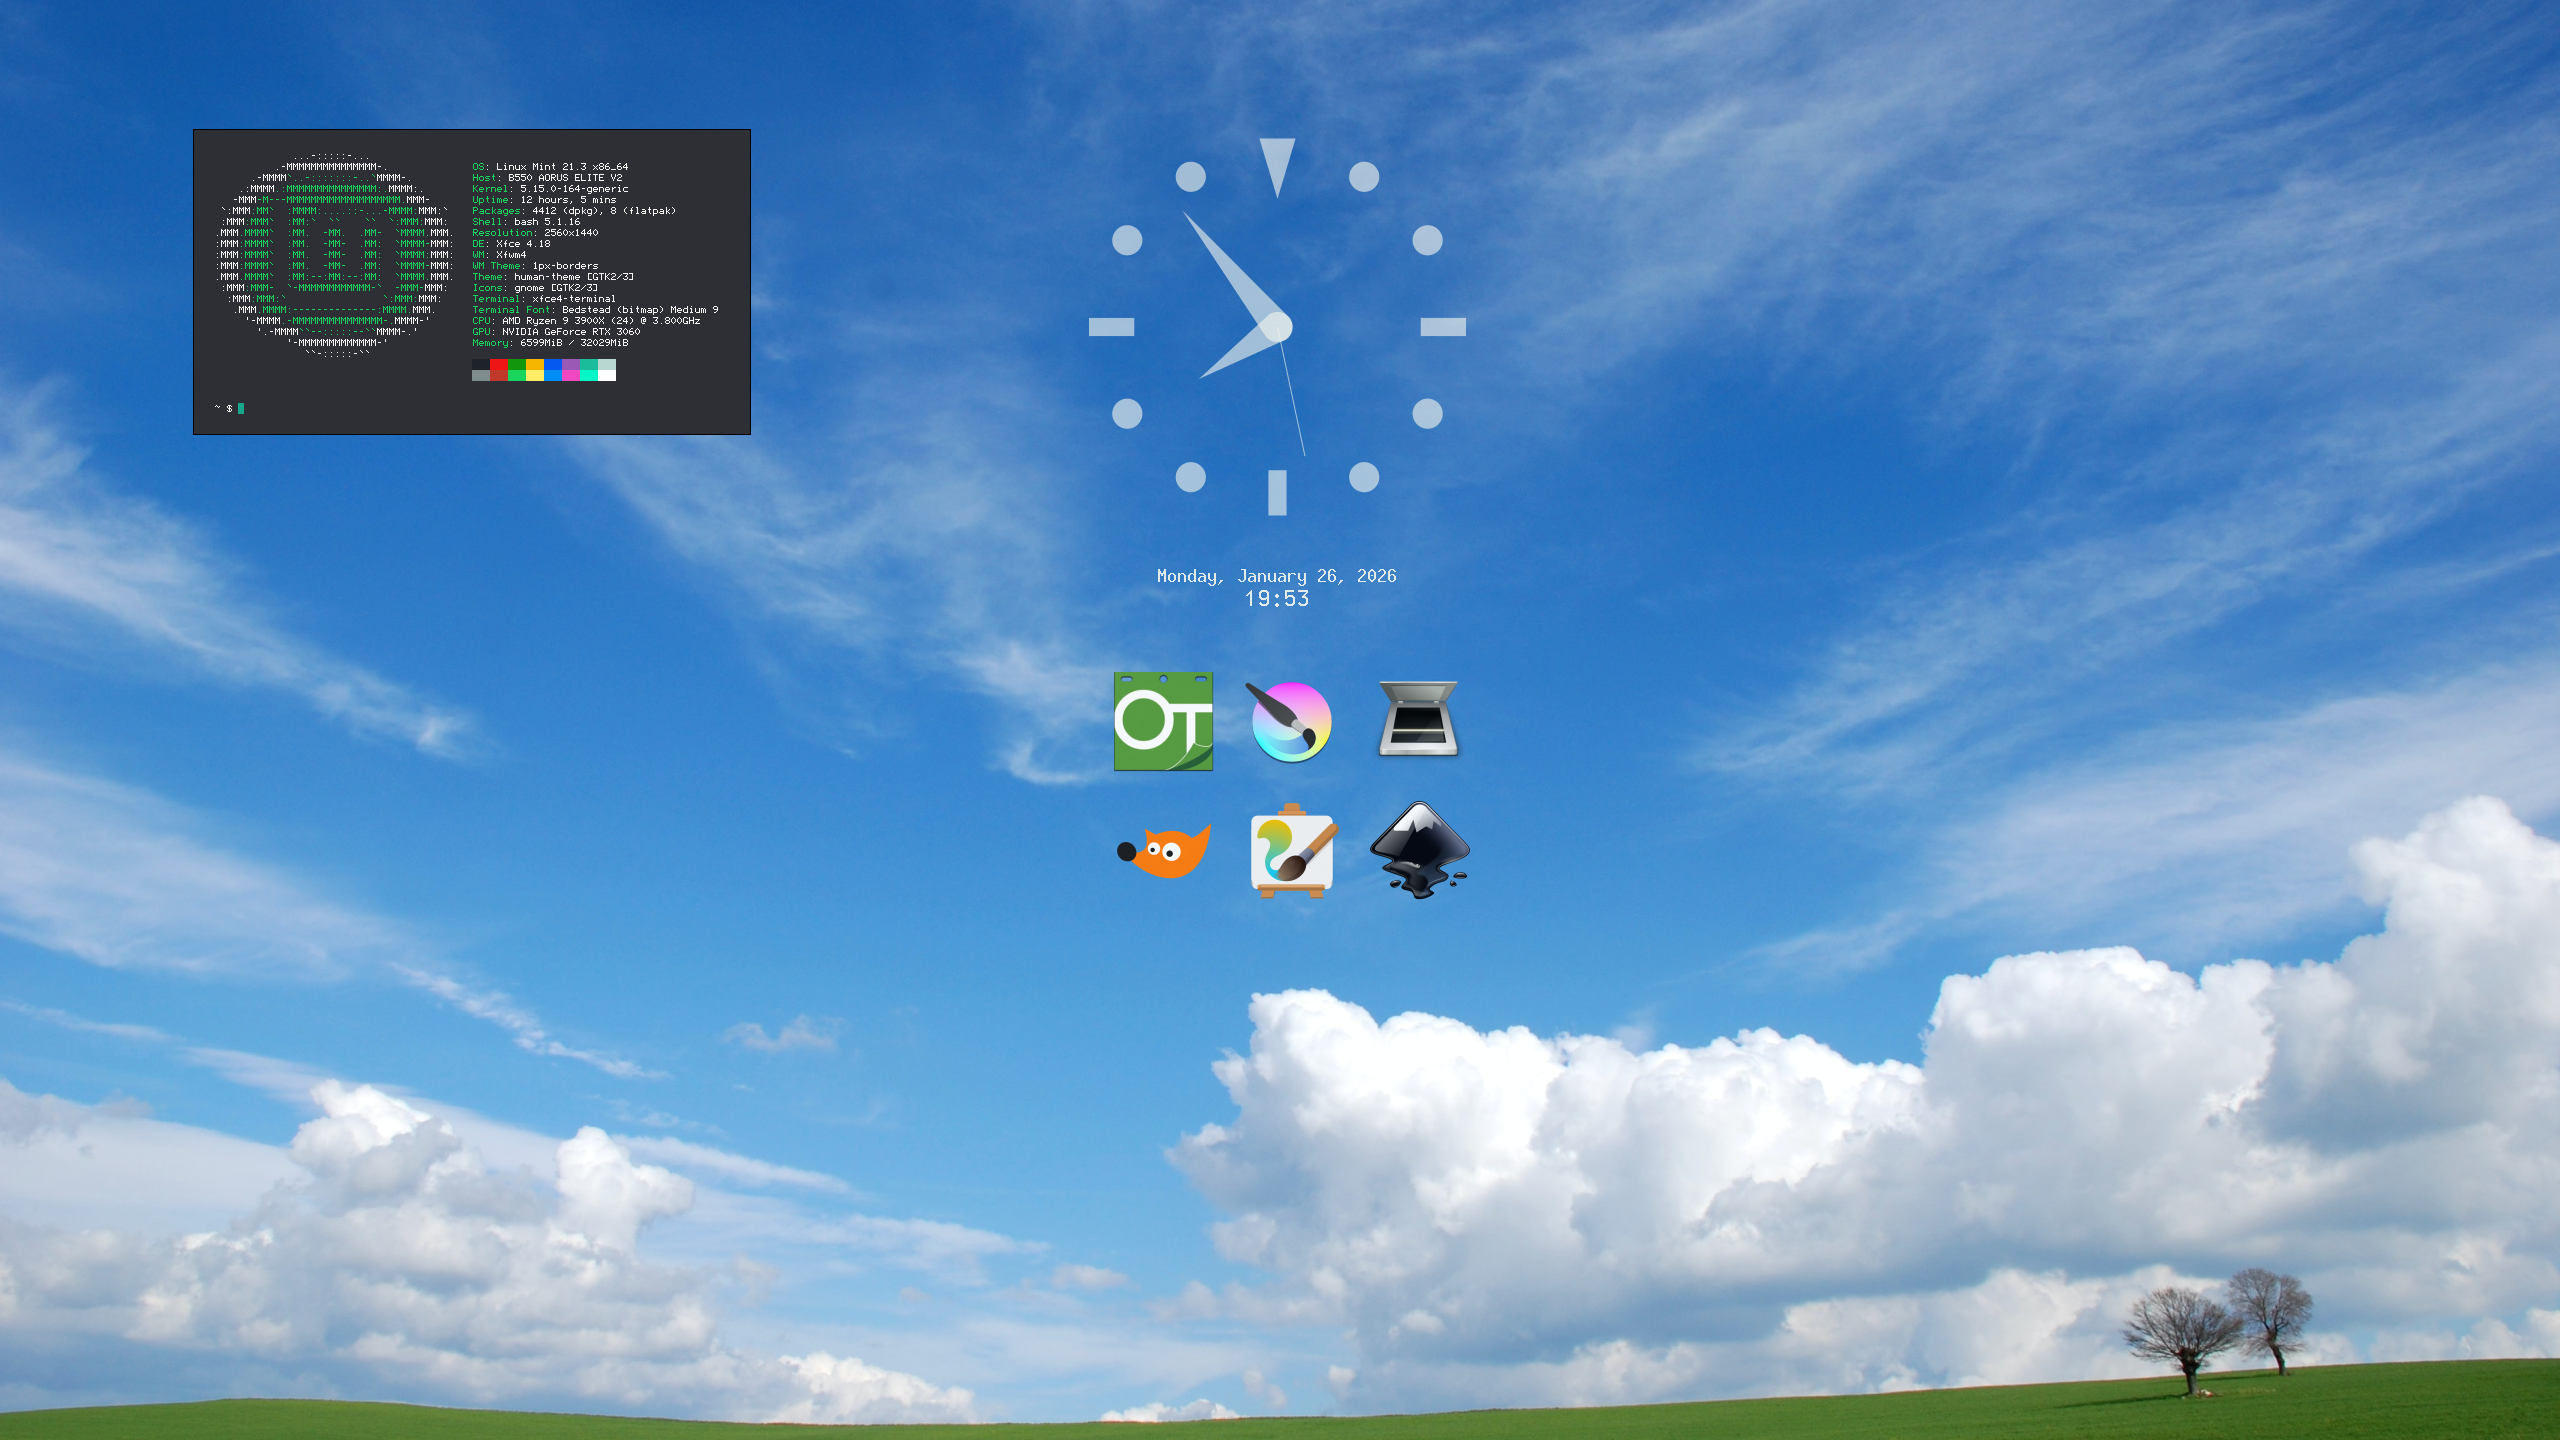Screen dimensions: 2560x1440
Task: Click the 6 o'clock bar marker on the clock
Action: click(1277, 492)
